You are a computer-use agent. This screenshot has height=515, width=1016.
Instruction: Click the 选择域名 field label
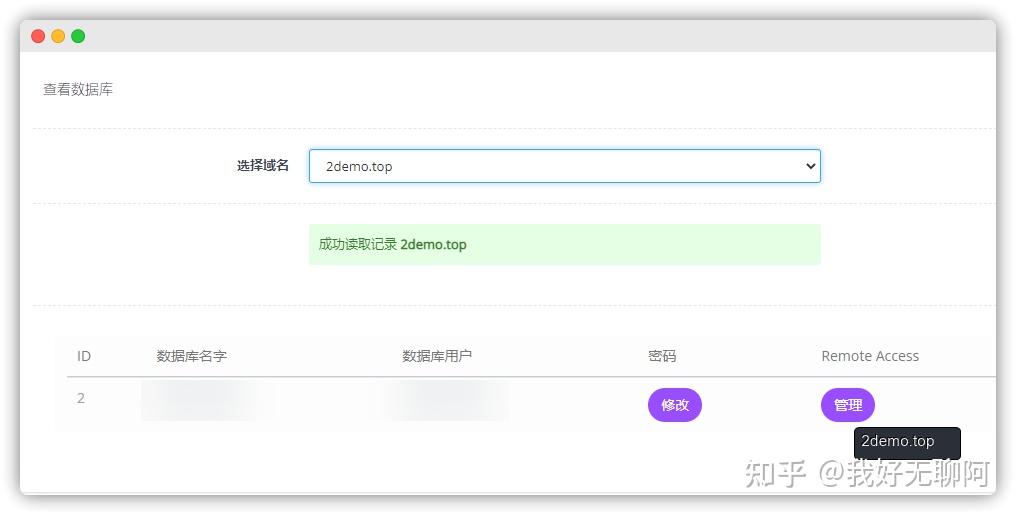click(262, 165)
